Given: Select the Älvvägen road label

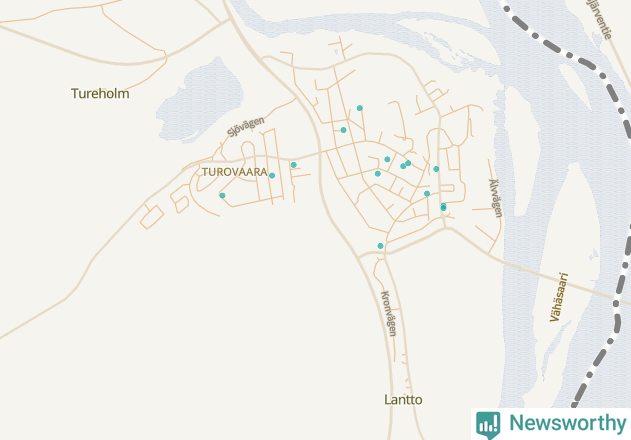Looking at the screenshot, I should coord(495,198).
